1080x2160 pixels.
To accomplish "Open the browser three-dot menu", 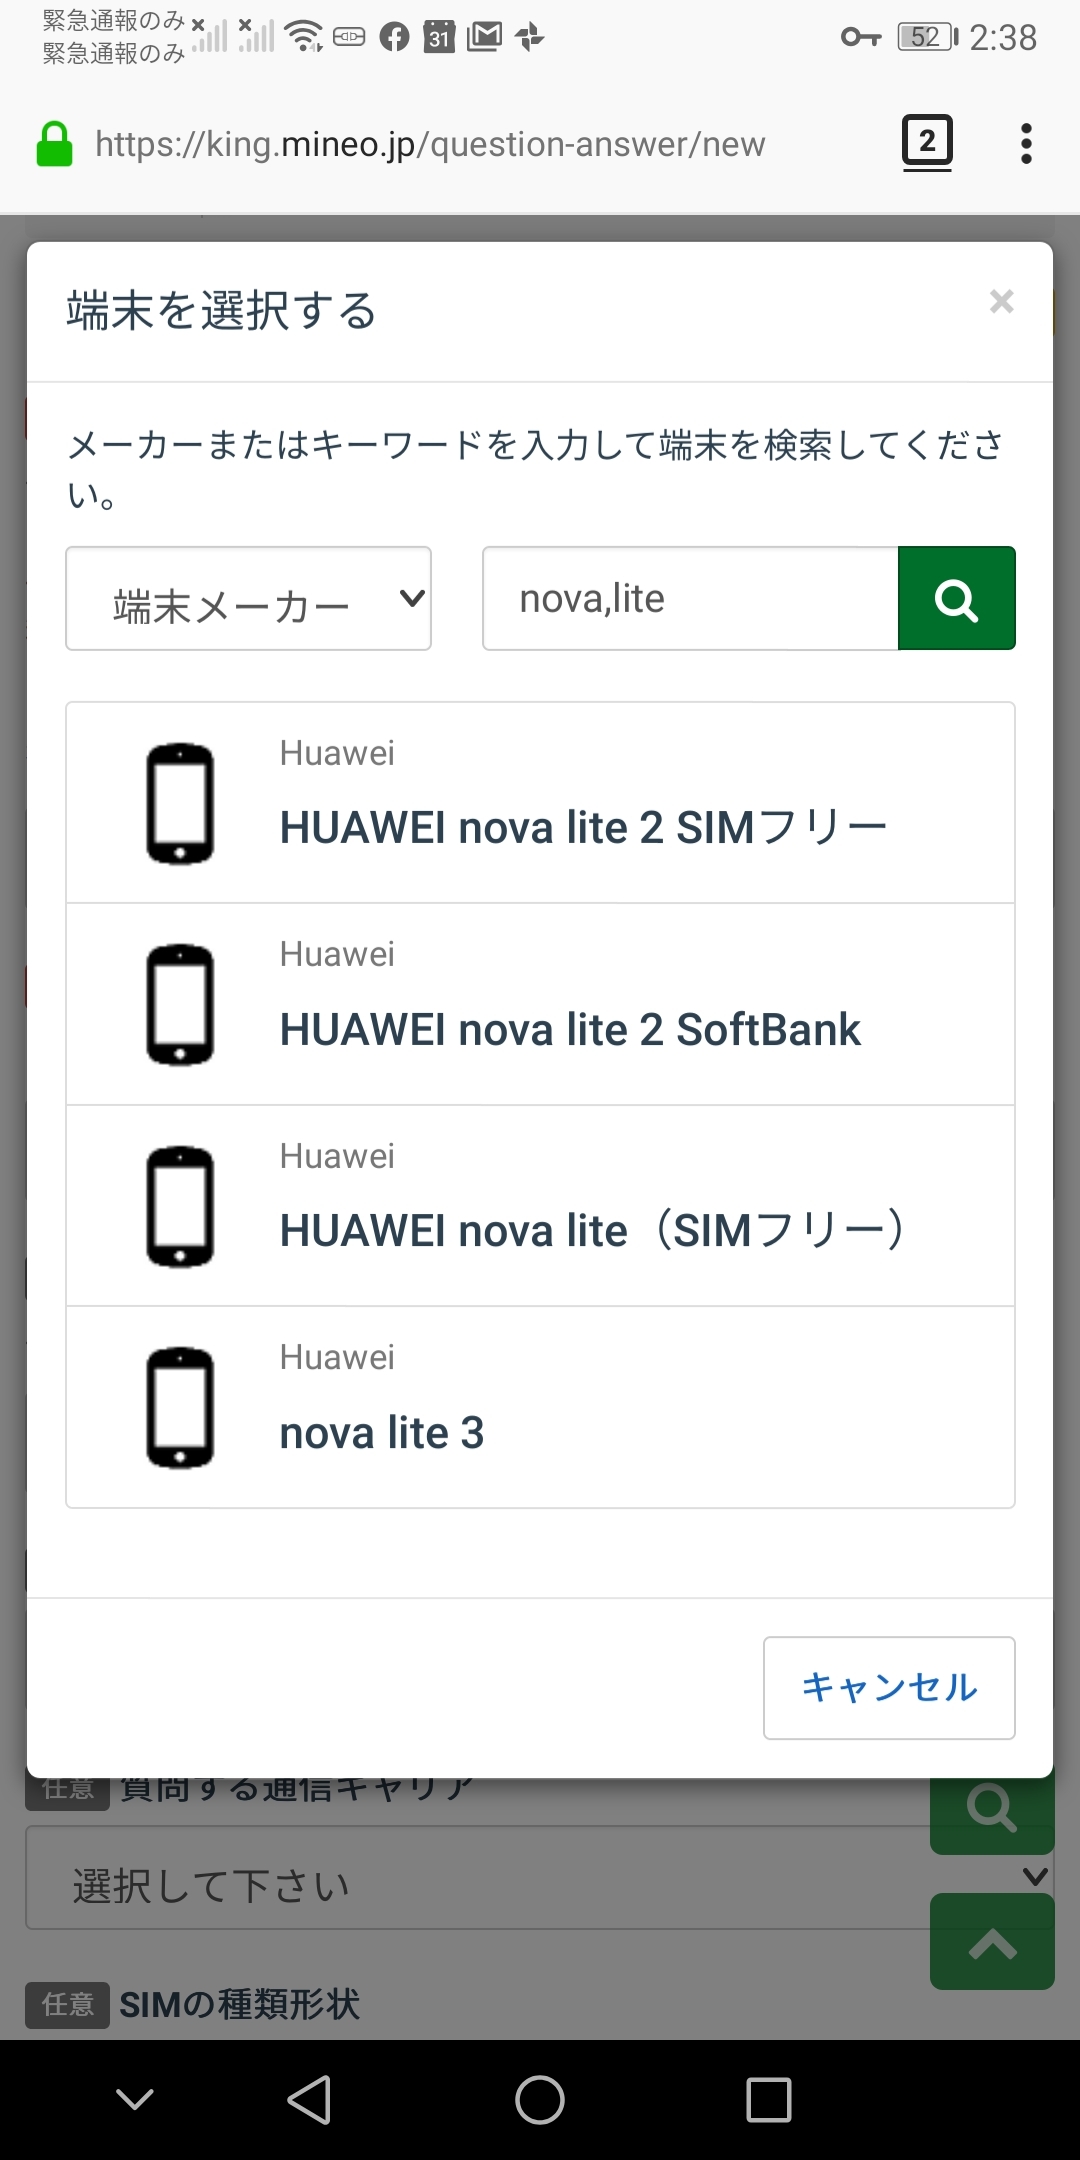I will pos(1025,144).
